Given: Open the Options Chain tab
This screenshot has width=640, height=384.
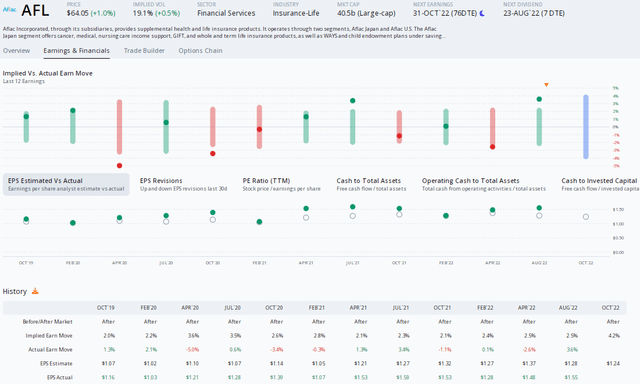Looking at the screenshot, I should tap(200, 51).
